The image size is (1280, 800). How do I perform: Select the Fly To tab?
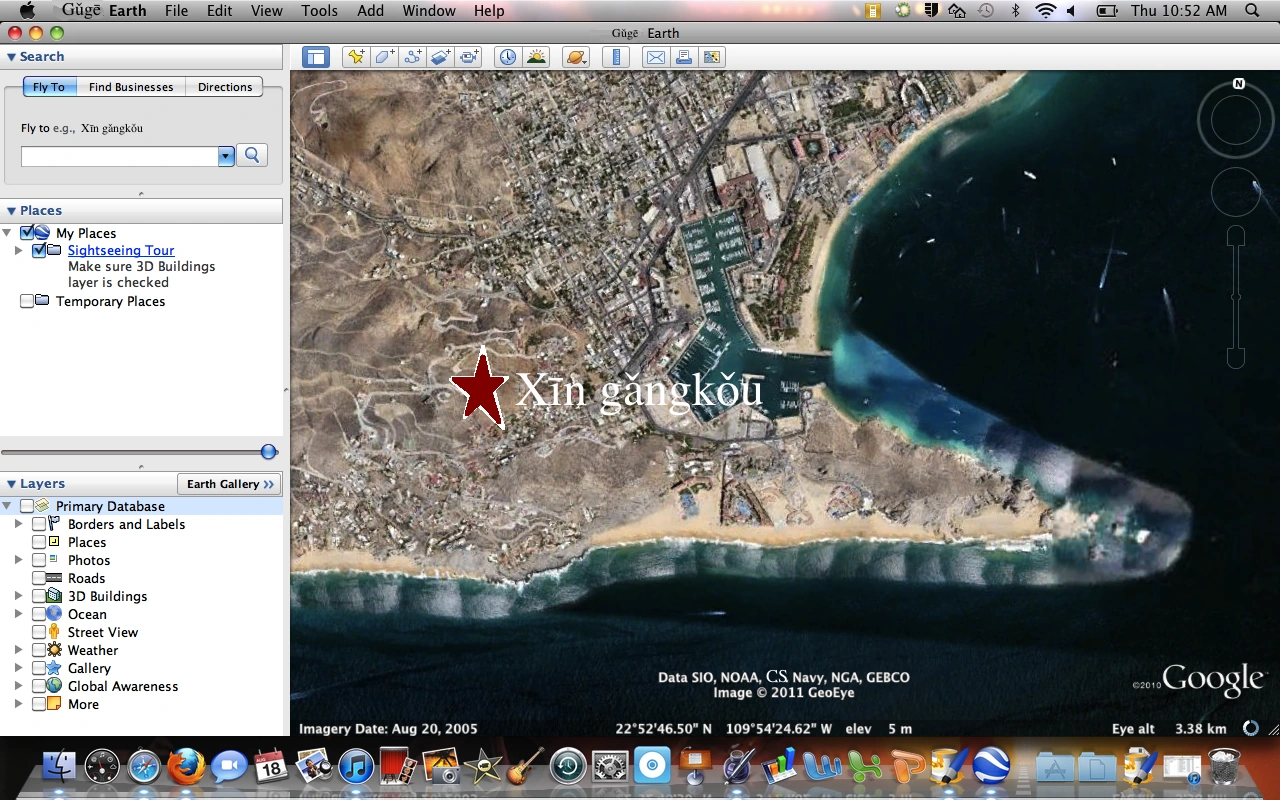[49, 87]
